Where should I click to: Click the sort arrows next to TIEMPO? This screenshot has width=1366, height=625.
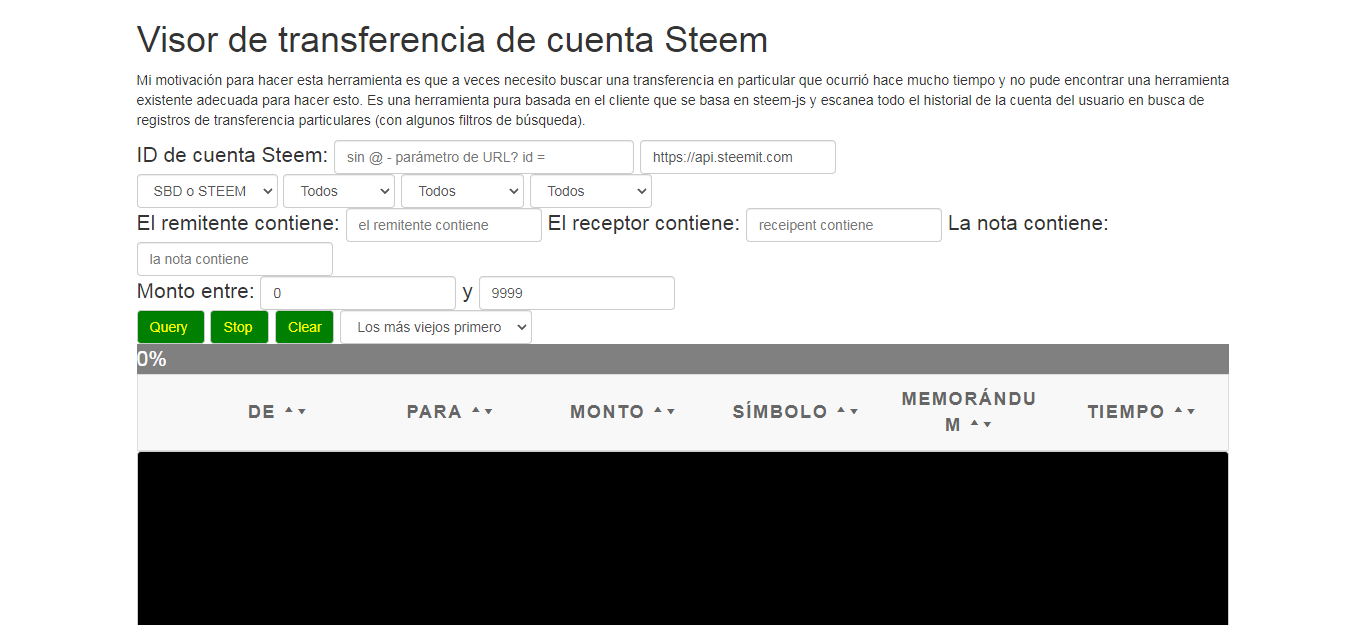[x=1185, y=412]
